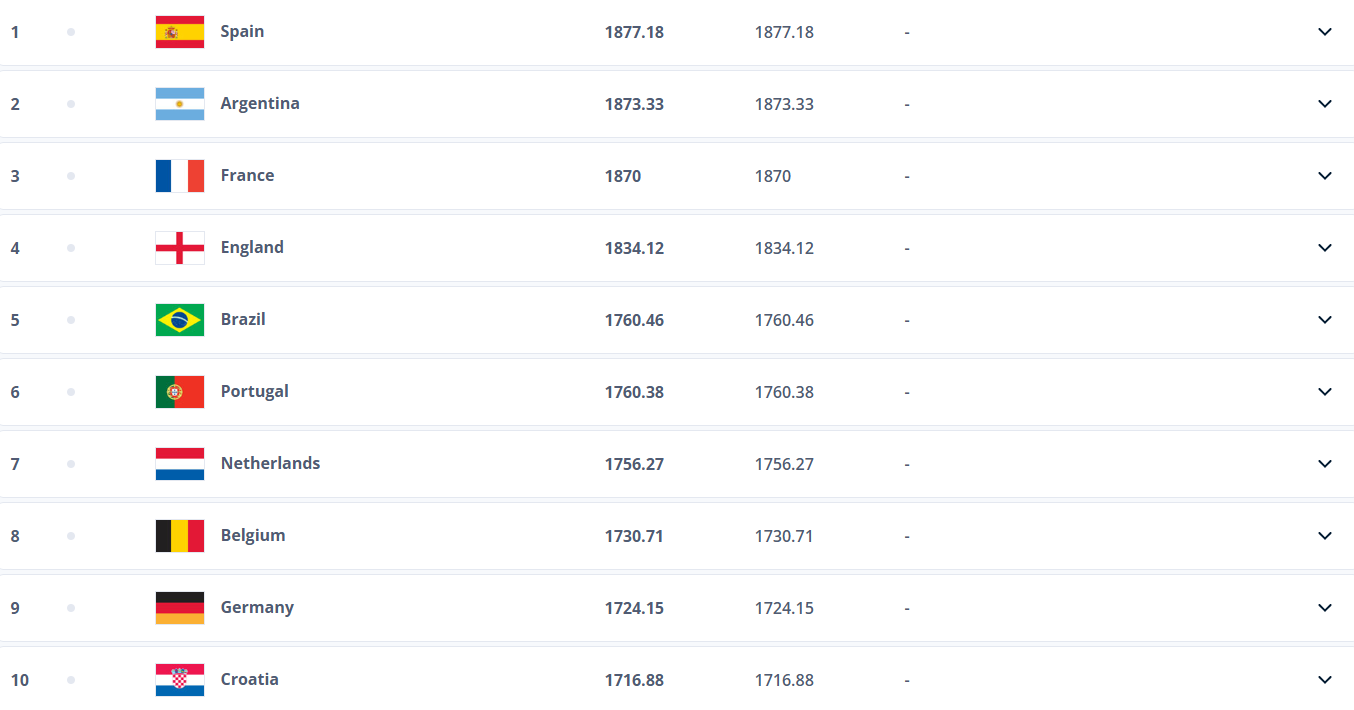Open the Netherlands team link
This screenshot has height=710, width=1354.
tap(270, 463)
